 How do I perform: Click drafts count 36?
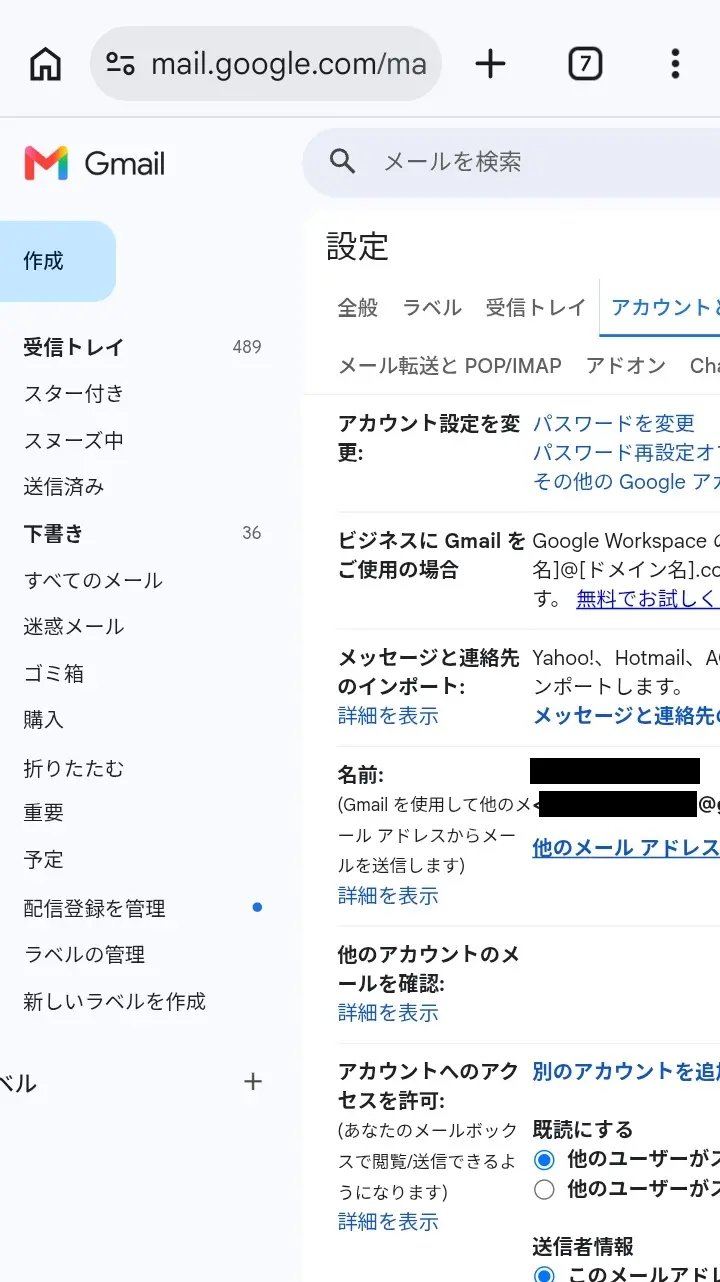pyautogui.click(x=252, y=533)
